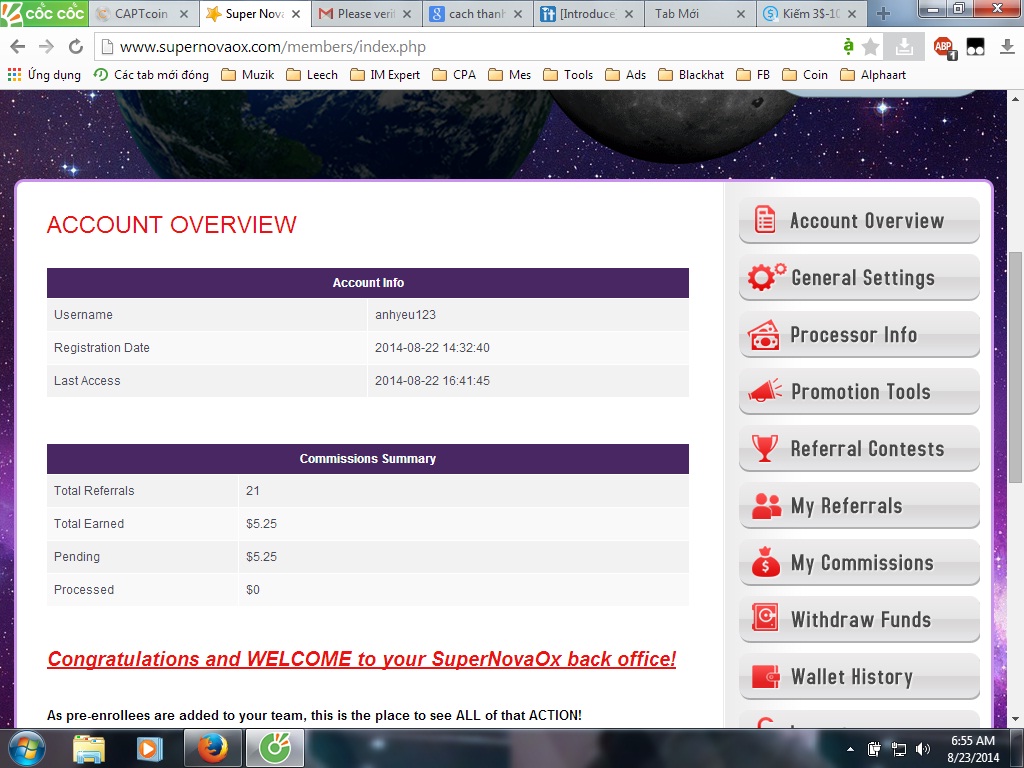Click the volume speaker tray icon
Screen dimensions: 1024x768
tap(923, 749)
